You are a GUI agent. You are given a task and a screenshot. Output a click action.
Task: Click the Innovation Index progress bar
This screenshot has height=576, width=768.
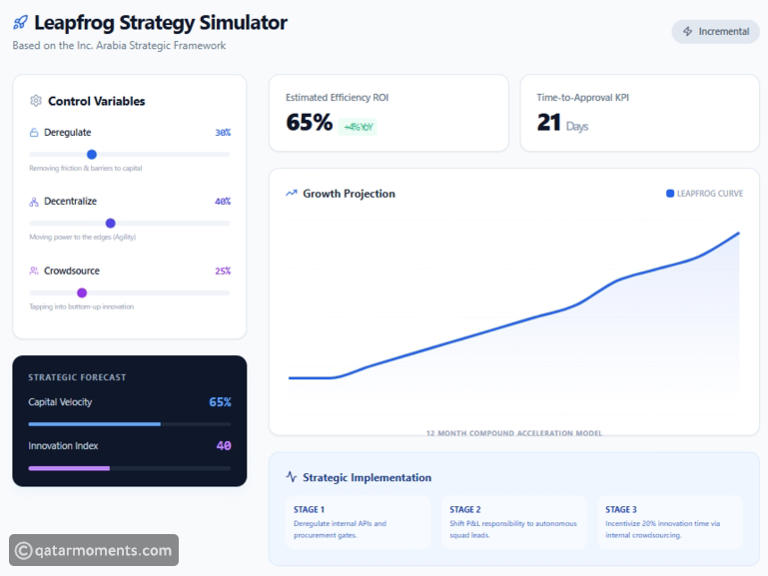(129, 468)
